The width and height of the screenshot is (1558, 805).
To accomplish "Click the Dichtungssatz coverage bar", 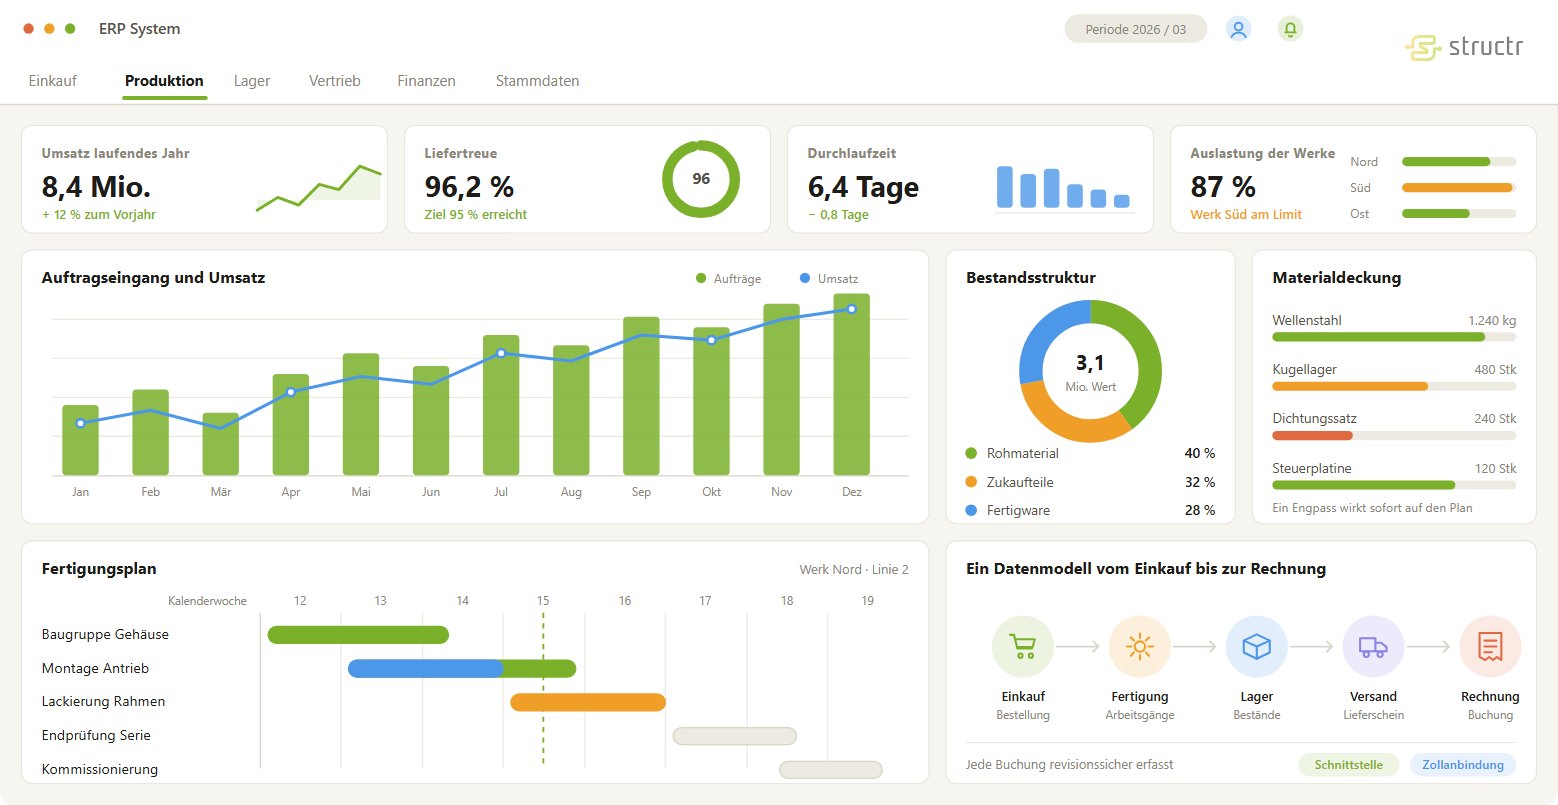I will tap(1394, 435).
